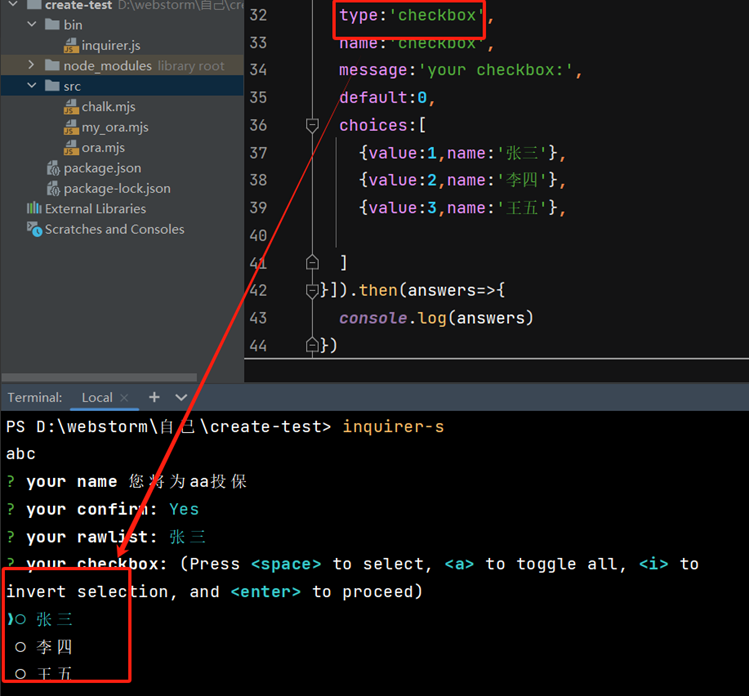Click the value:2 entry named 李四
This screenshot has width=749, height=696.
(x=459, y=180)
